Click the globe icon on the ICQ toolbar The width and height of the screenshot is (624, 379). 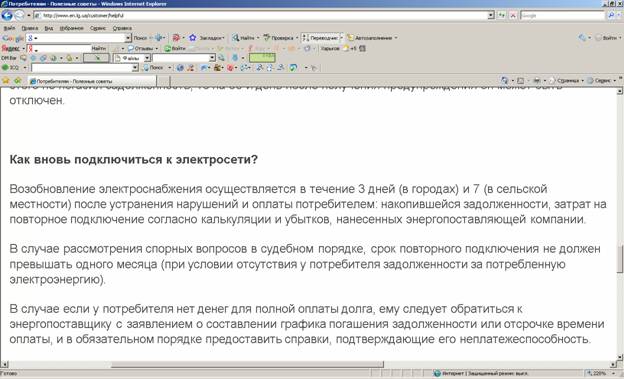(x=180, y=68)
